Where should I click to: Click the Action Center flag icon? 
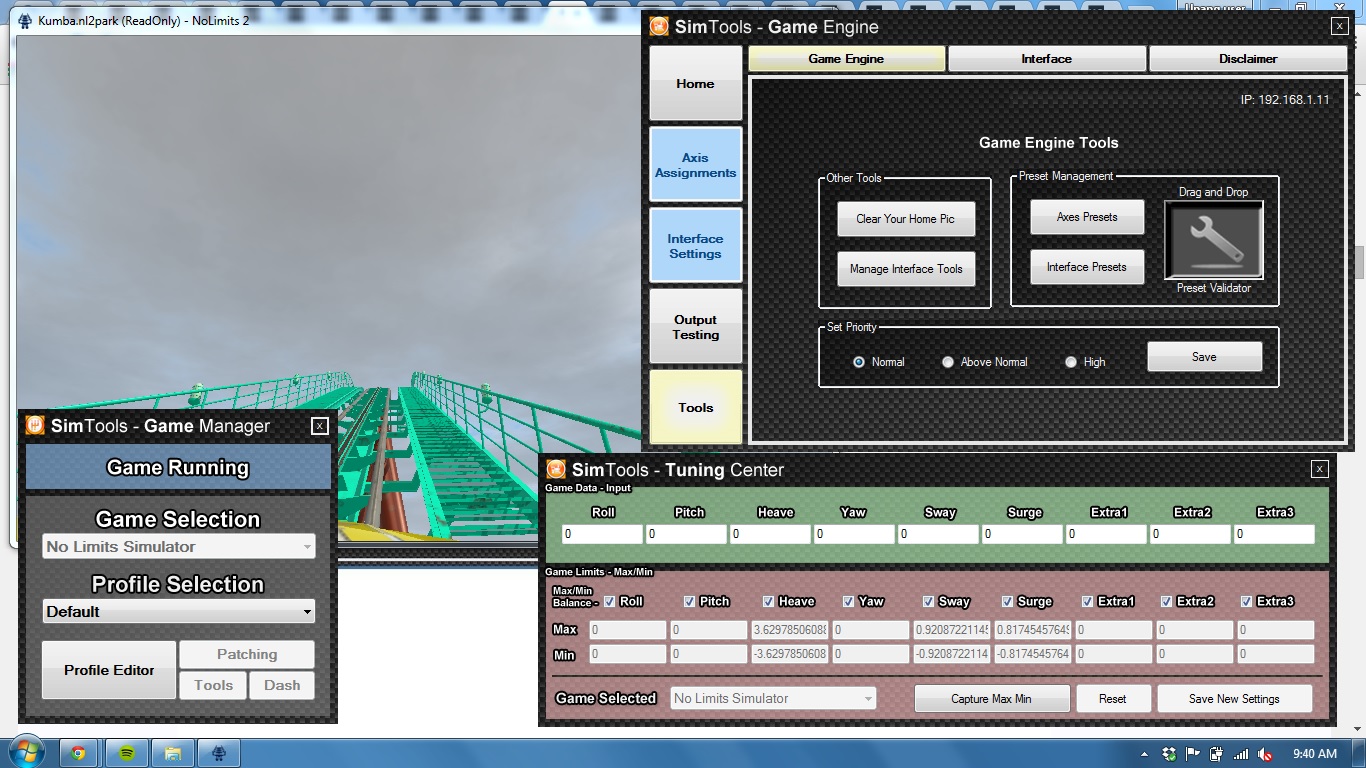coord(1193,754)
